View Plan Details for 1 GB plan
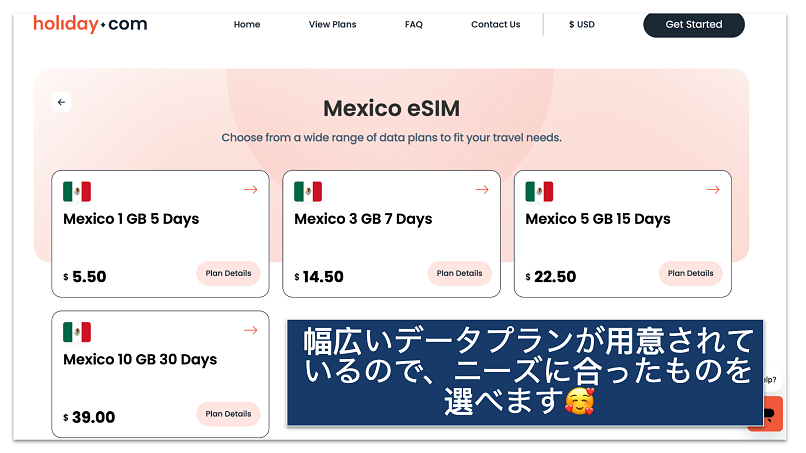The width and height of the screenshot is (806, 453). (228, 274)
